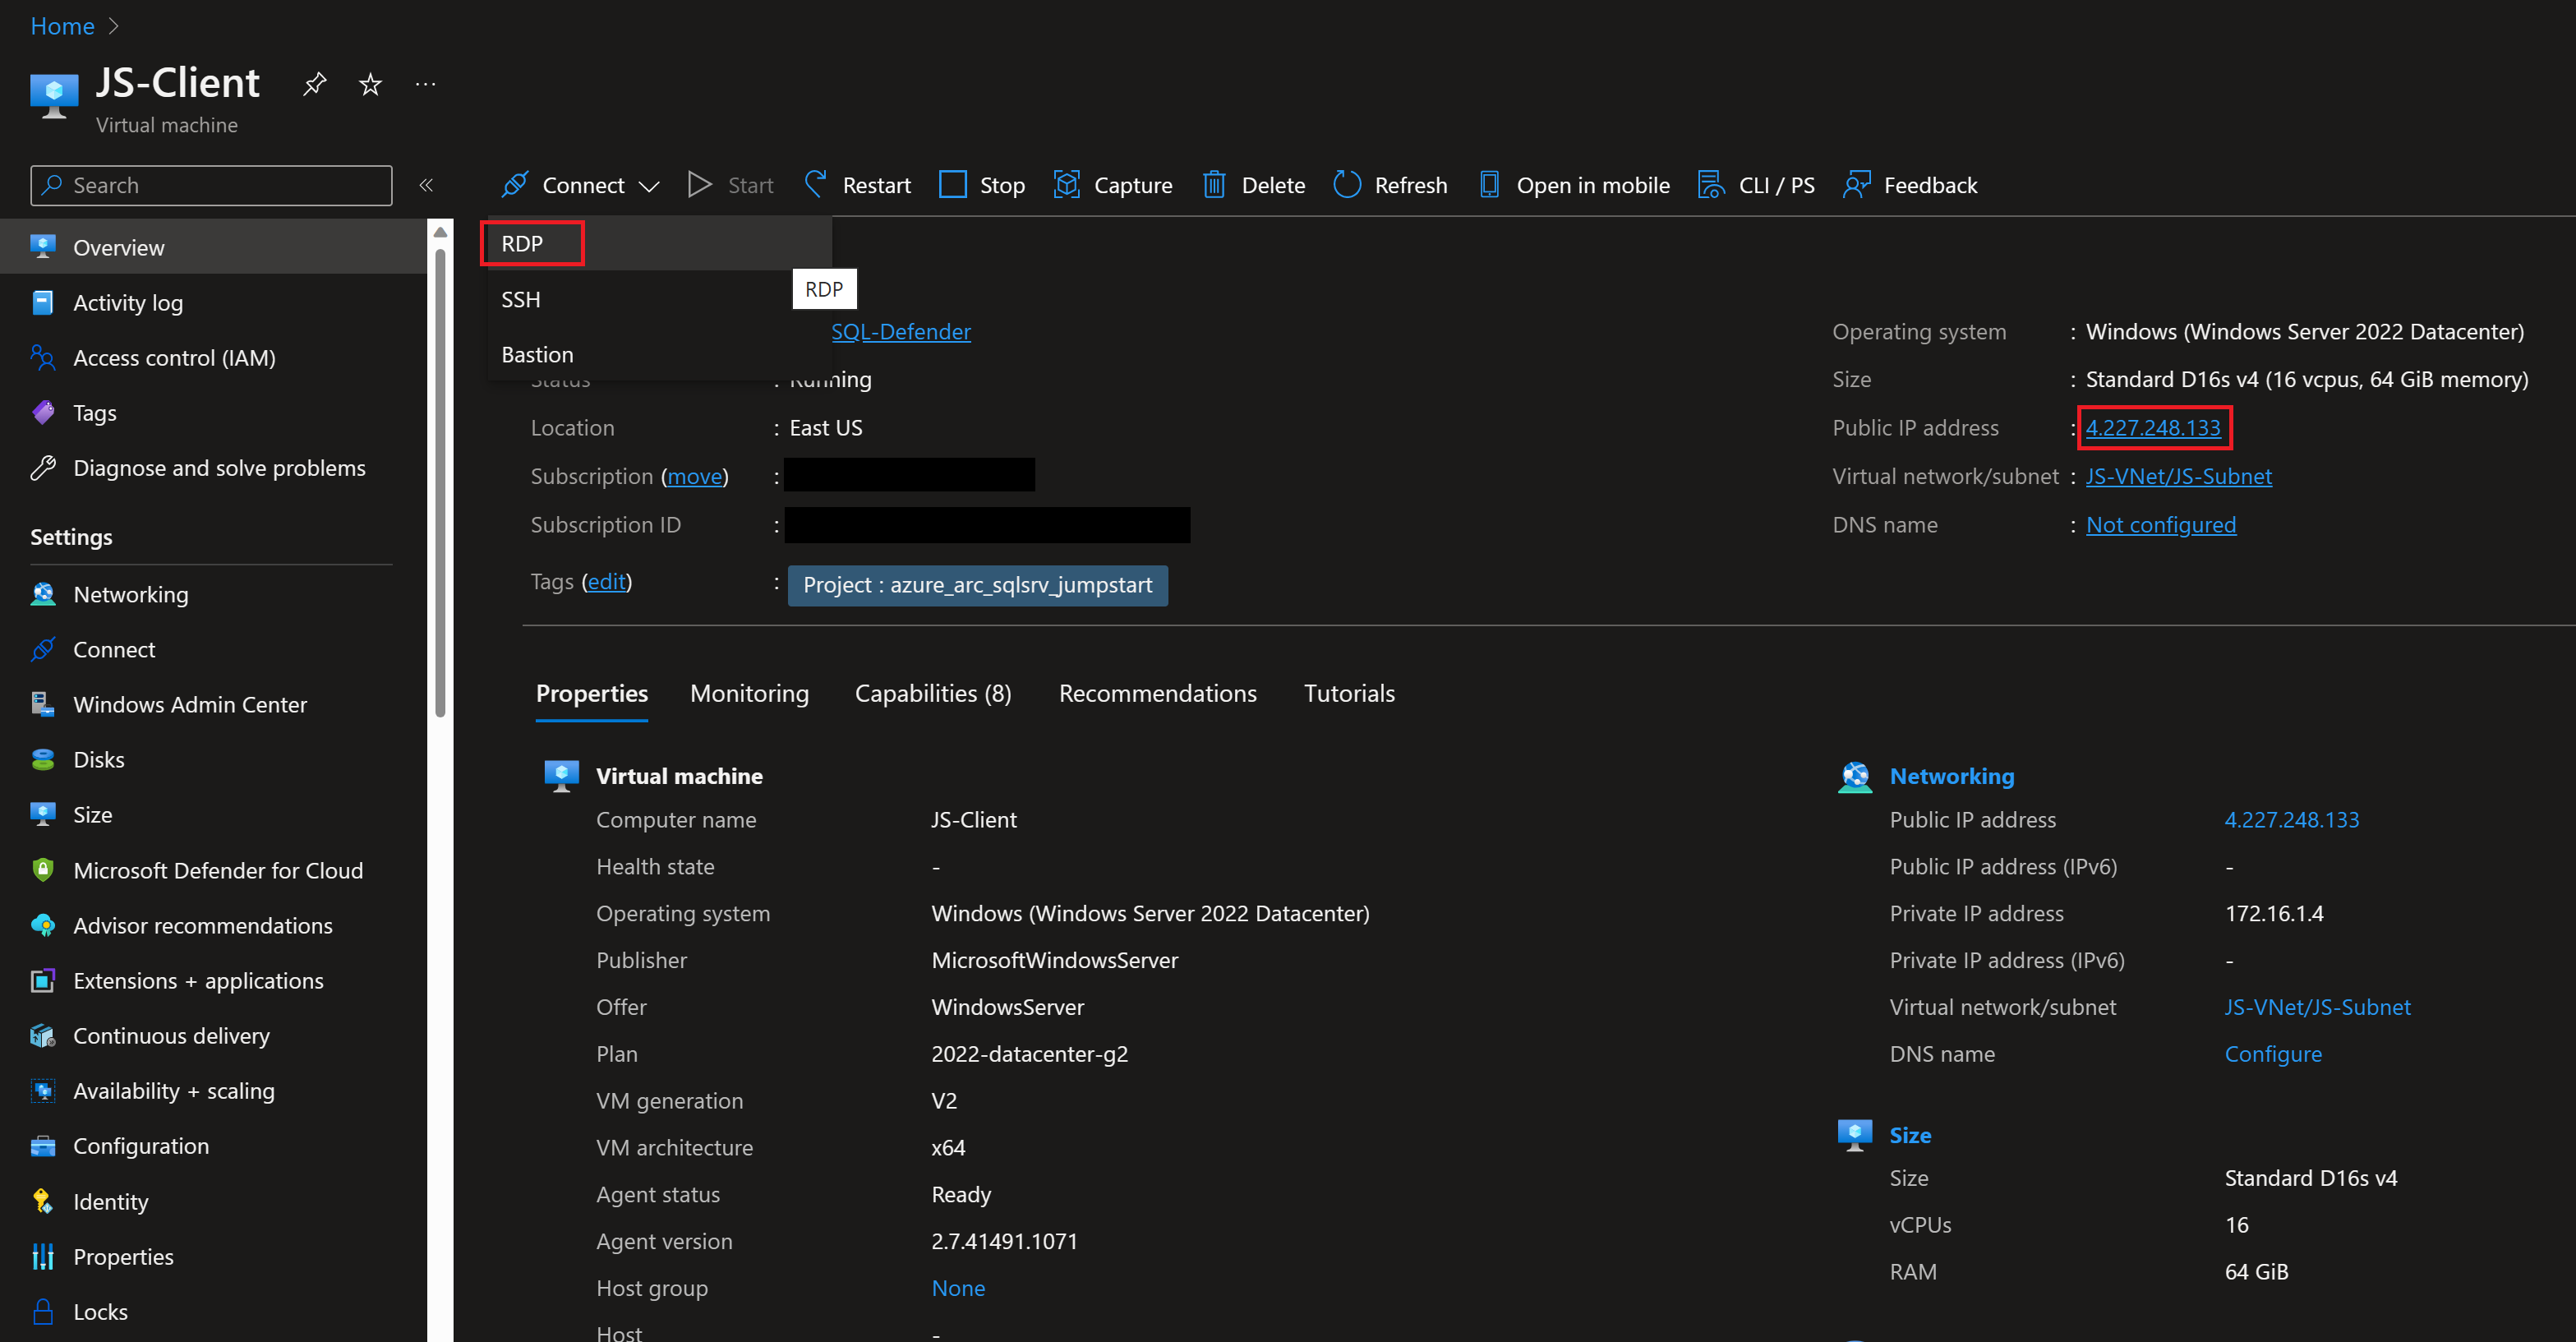Send Feedback from the toolbar
This screenshot has width=2576, height=1342.
(x=1910, y=185)
